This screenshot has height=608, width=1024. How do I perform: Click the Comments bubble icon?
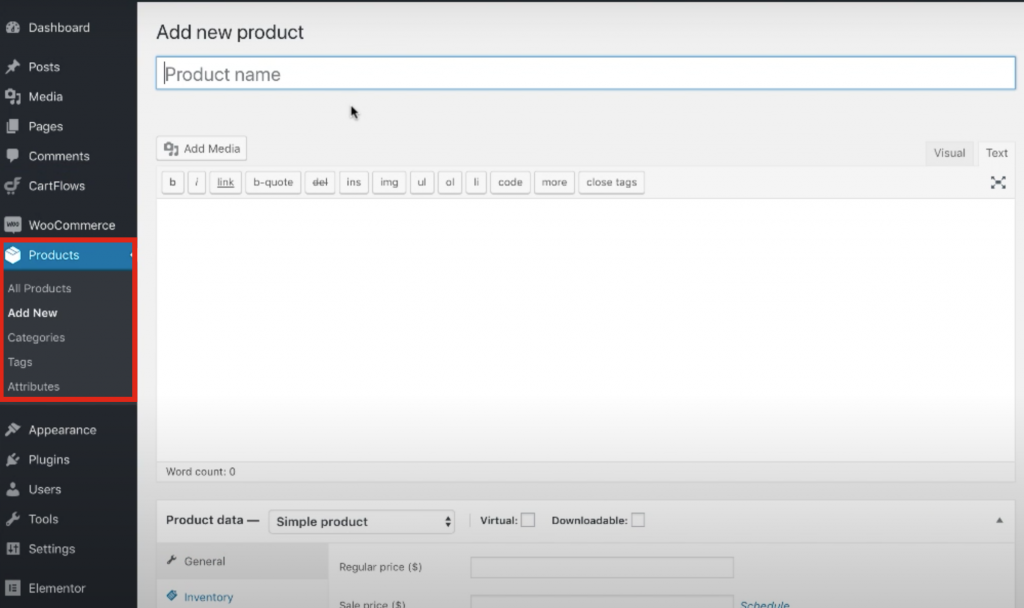click(x=13, y=155)
